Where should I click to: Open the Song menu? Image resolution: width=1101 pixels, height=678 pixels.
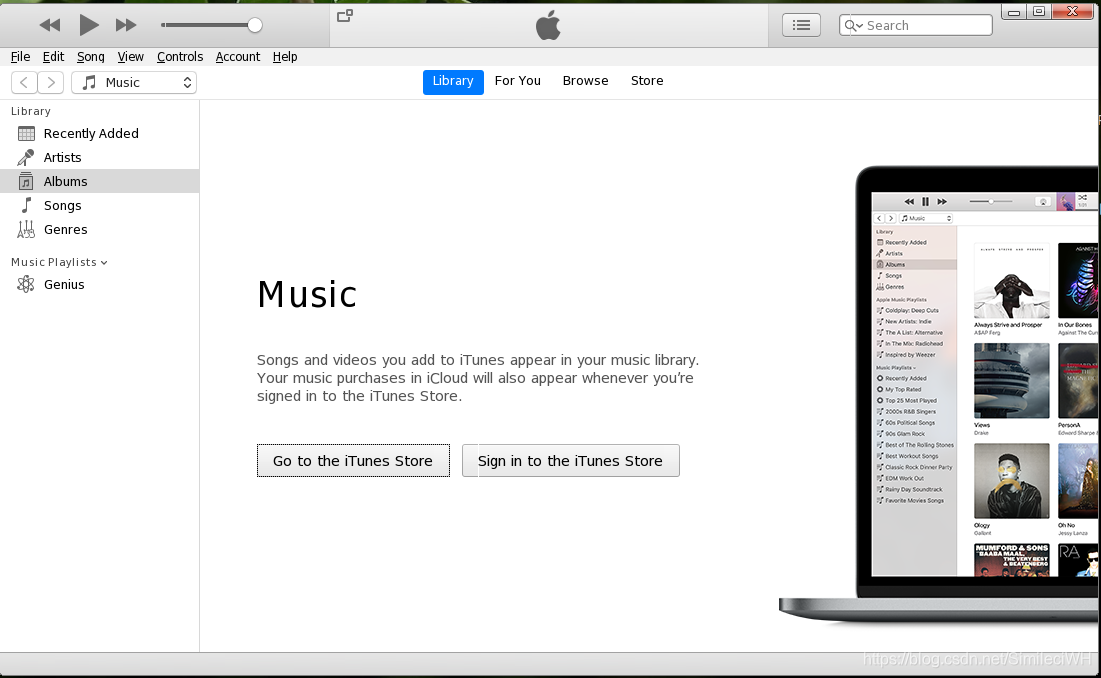91,57
